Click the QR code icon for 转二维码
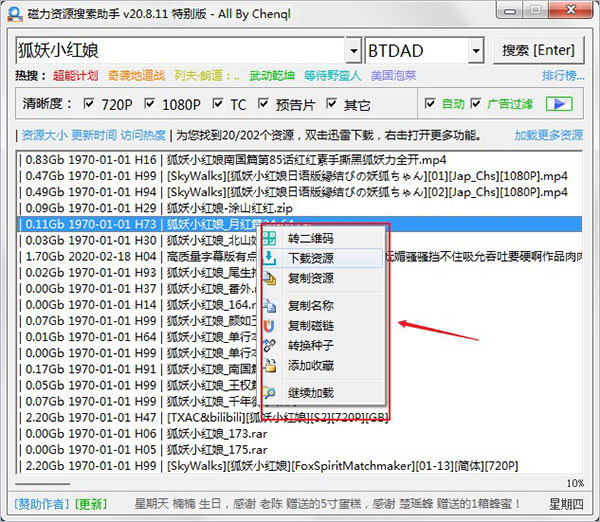 tap(269, 238)
